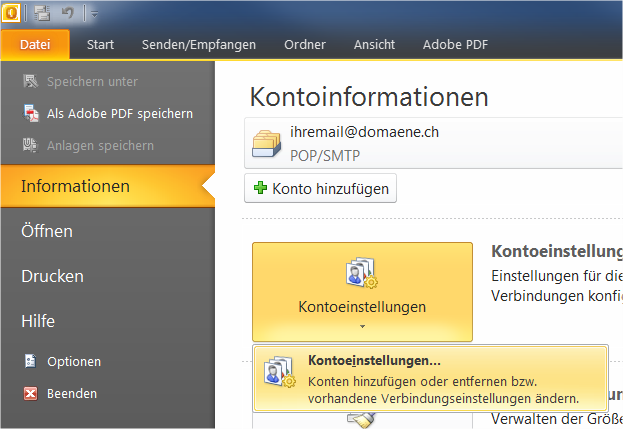
Task: Click the Kontoeinstellungen icon on large button
Action: [362, 273]
